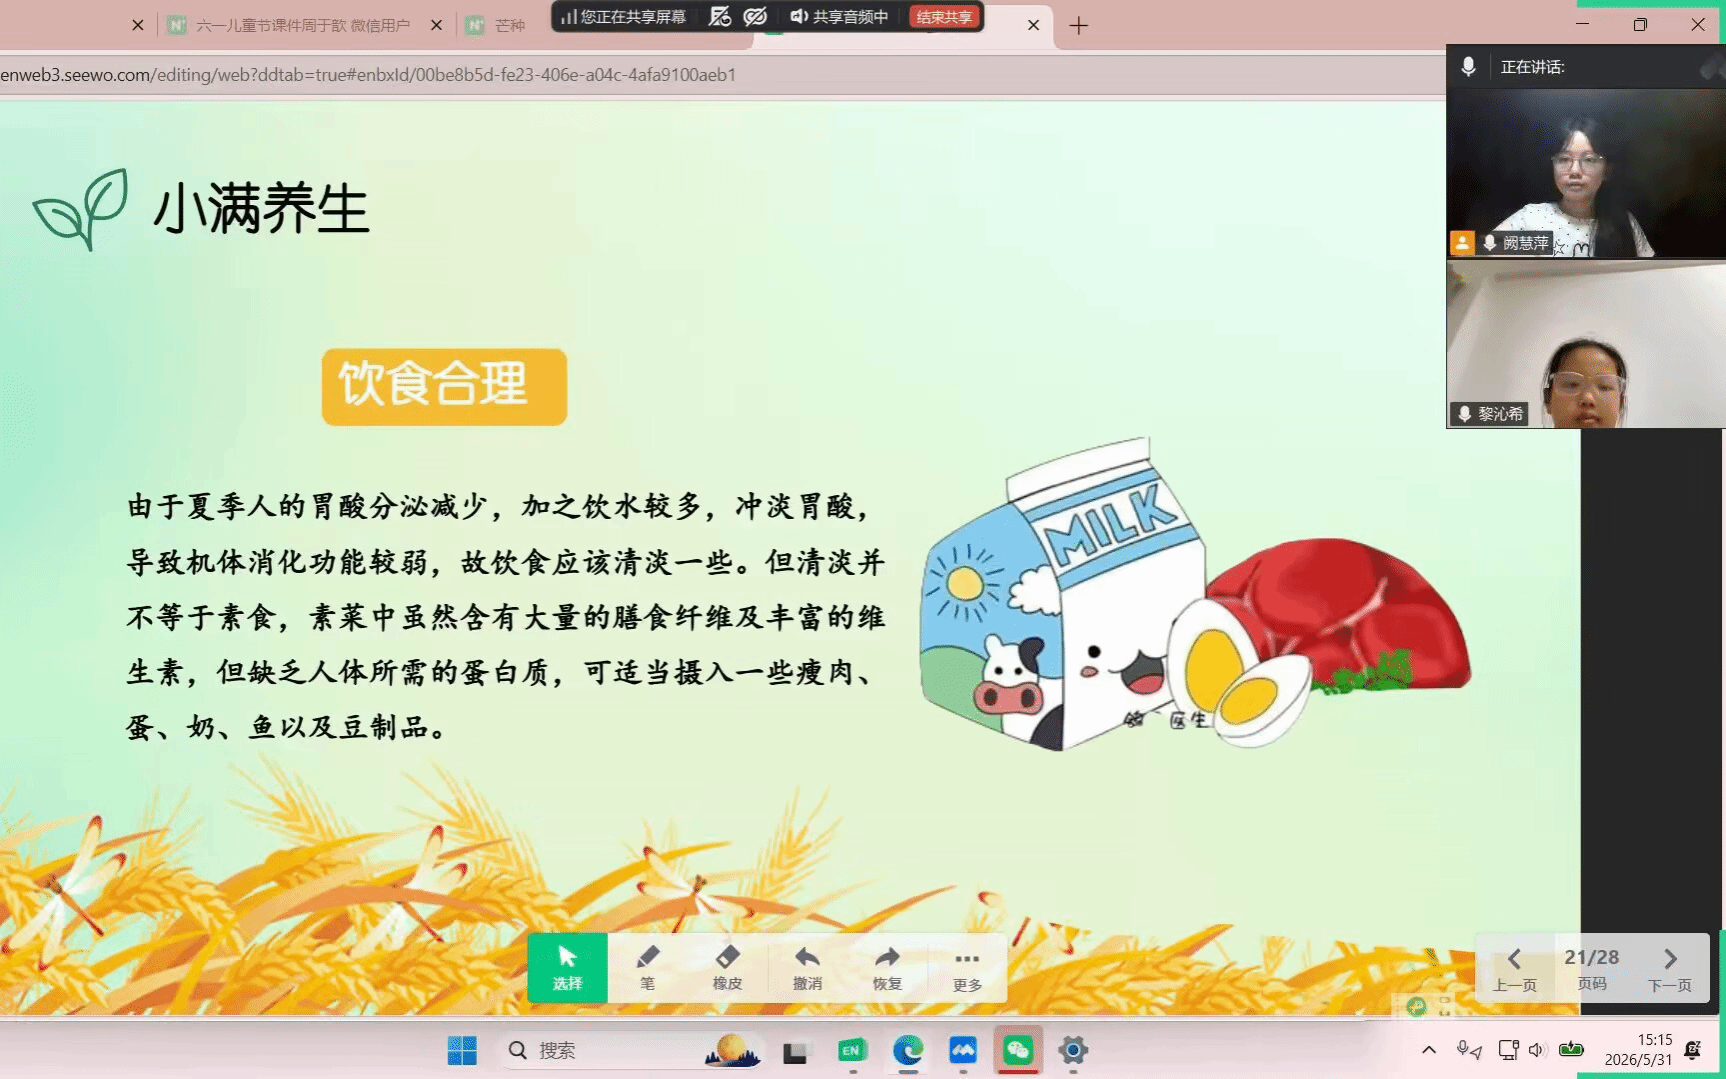
Task: Choose the 笔 pen tool
Action: (x=647, y=967)
